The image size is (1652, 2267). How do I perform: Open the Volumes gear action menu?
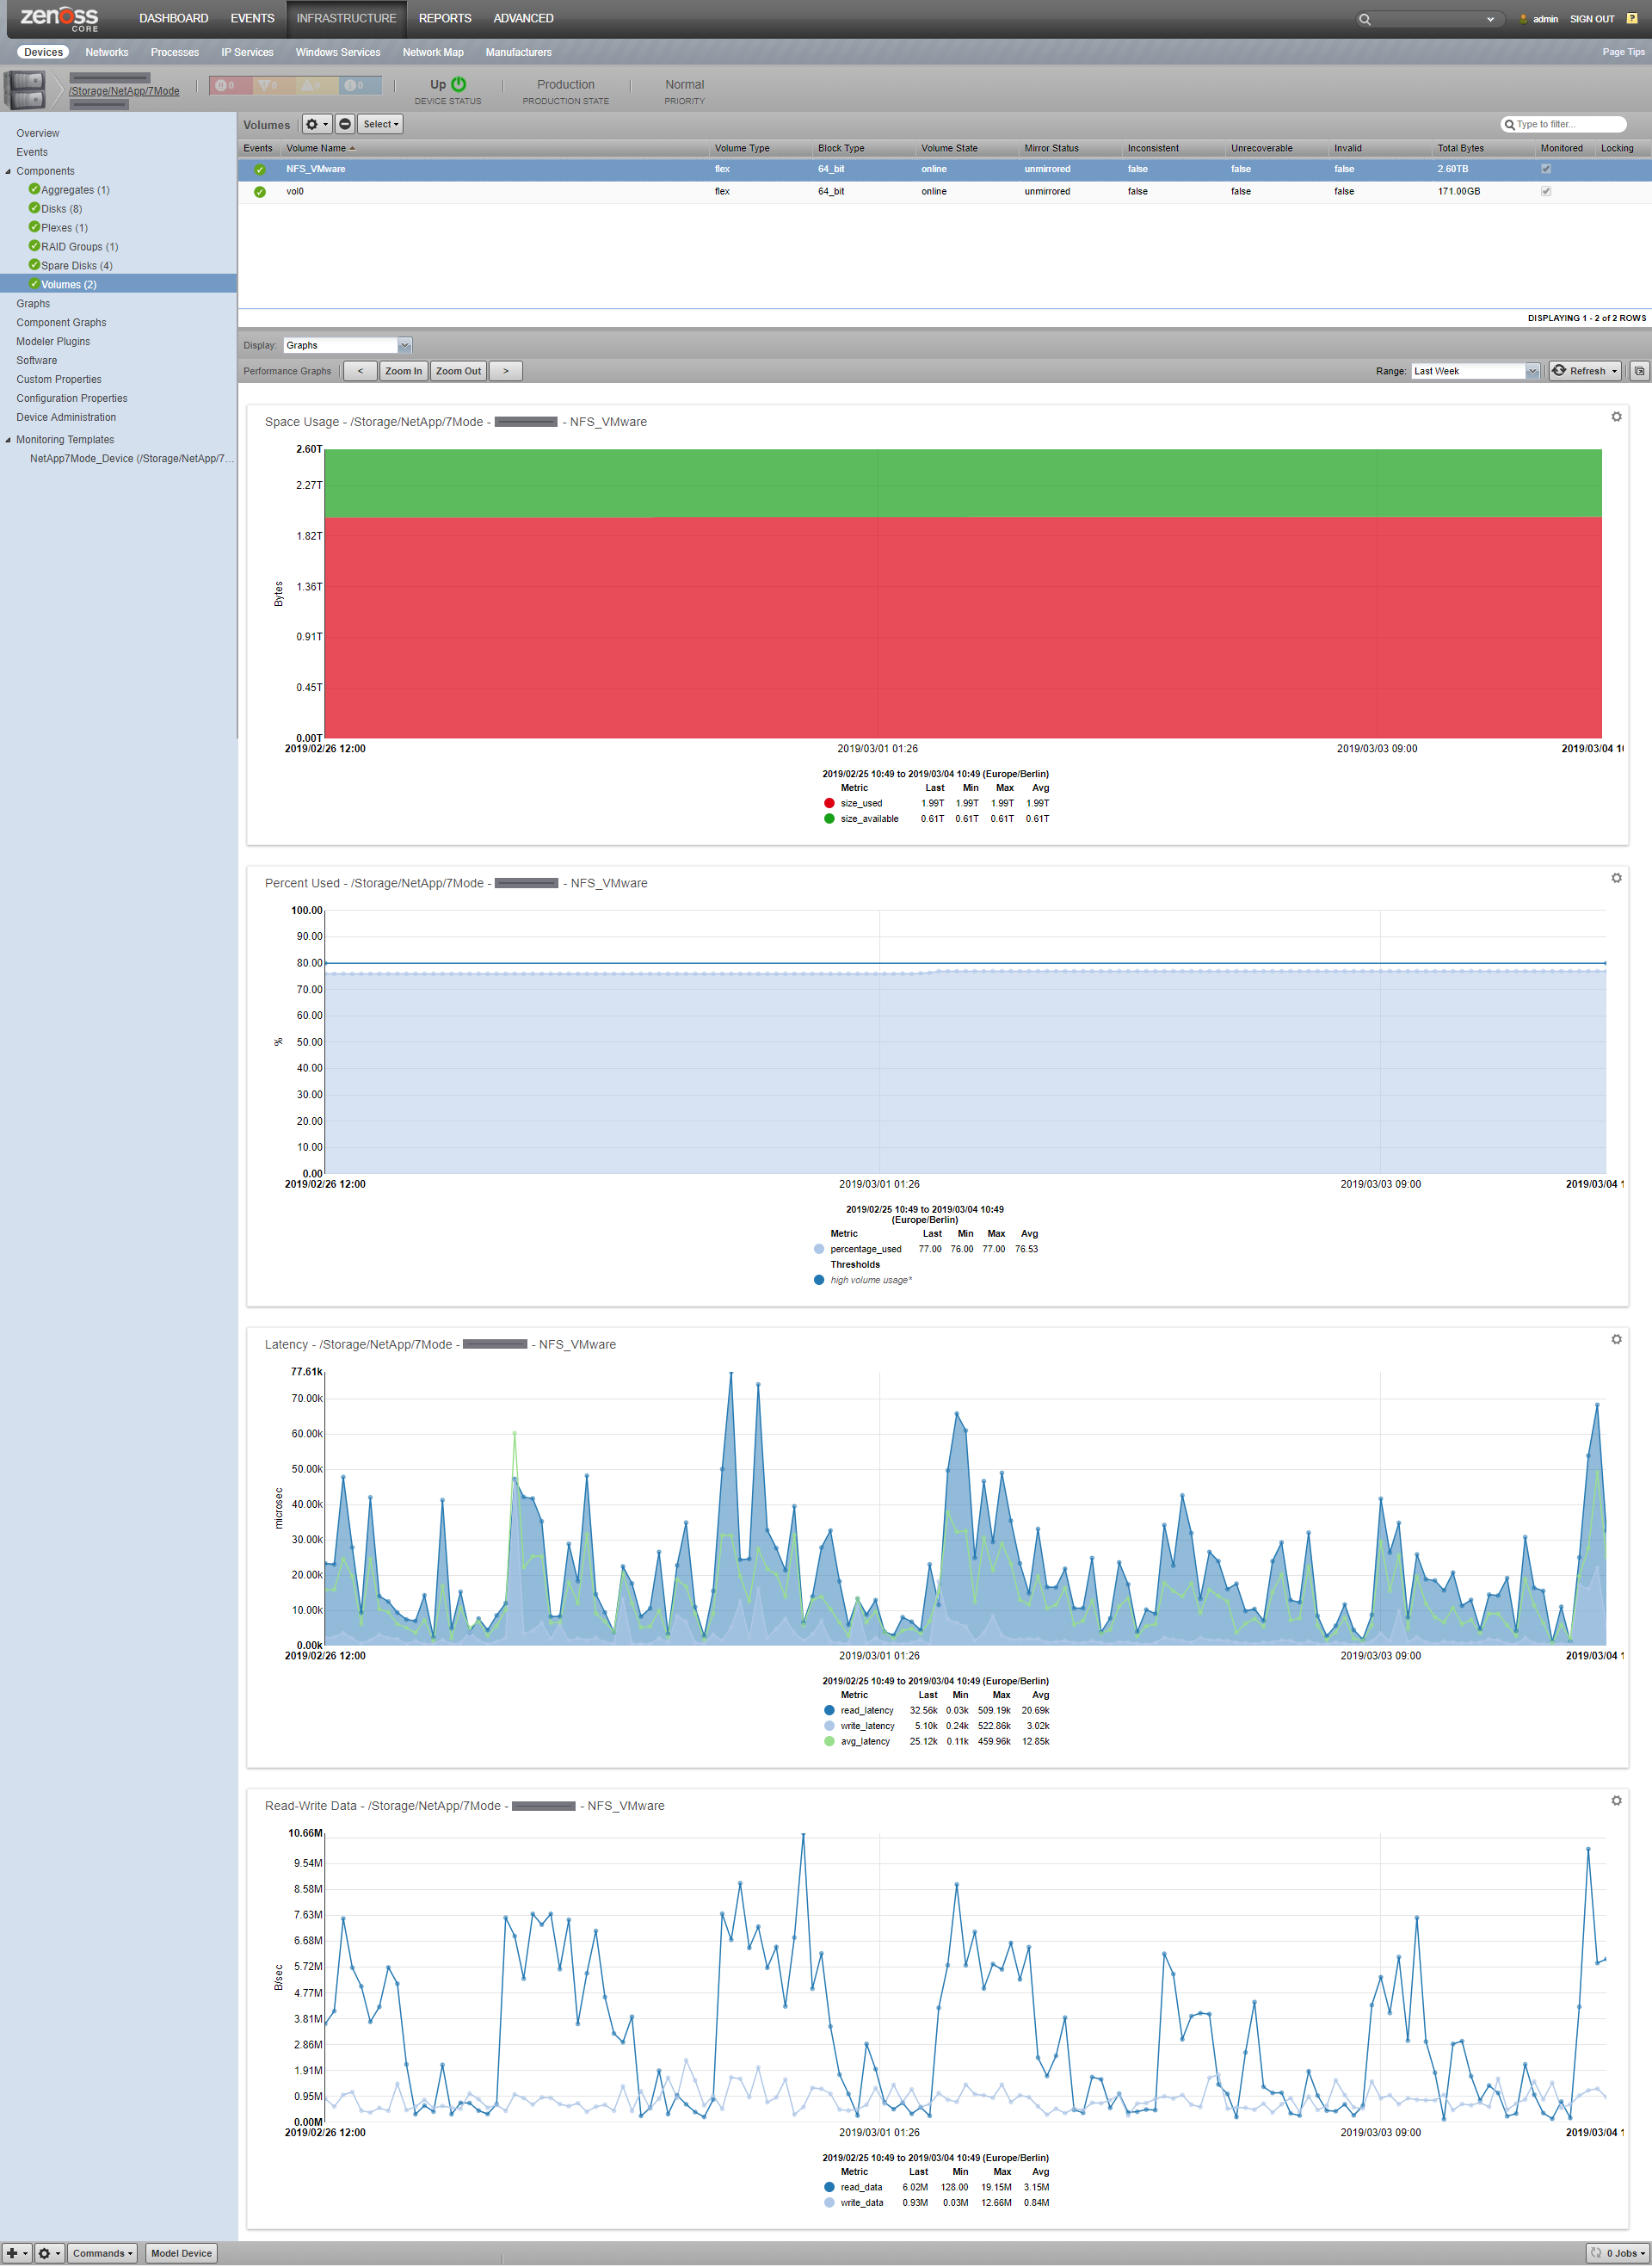(x=316, y=125)
